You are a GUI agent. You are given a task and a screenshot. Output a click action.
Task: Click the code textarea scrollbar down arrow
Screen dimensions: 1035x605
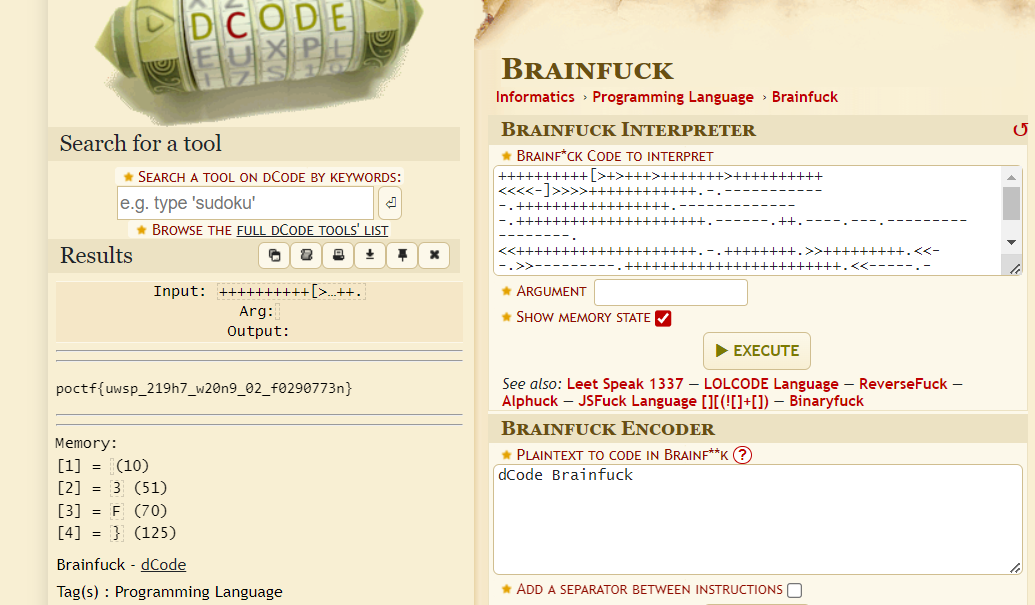point(1011,243)
